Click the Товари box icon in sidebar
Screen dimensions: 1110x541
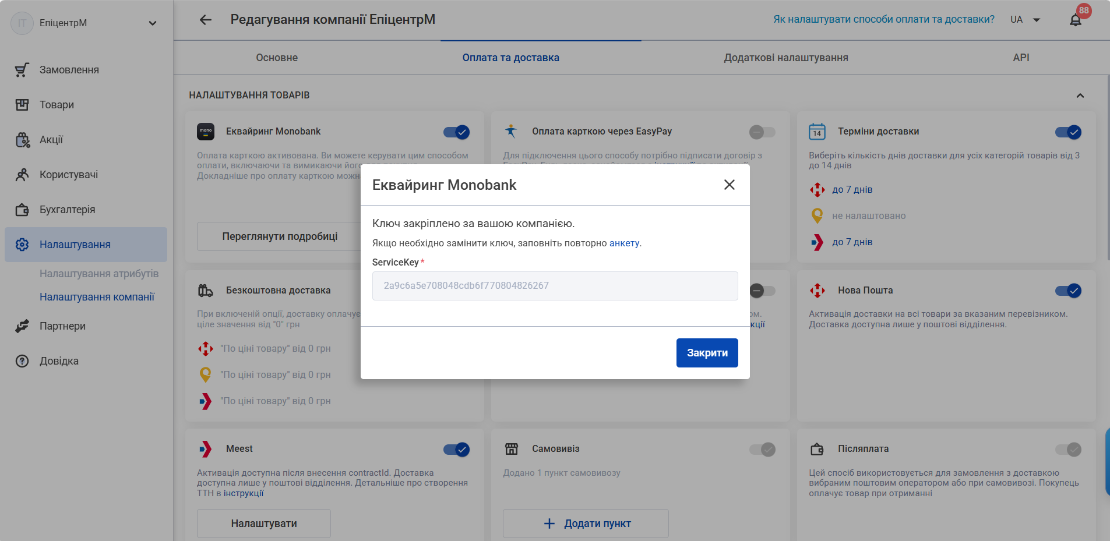tap(22, 105)
